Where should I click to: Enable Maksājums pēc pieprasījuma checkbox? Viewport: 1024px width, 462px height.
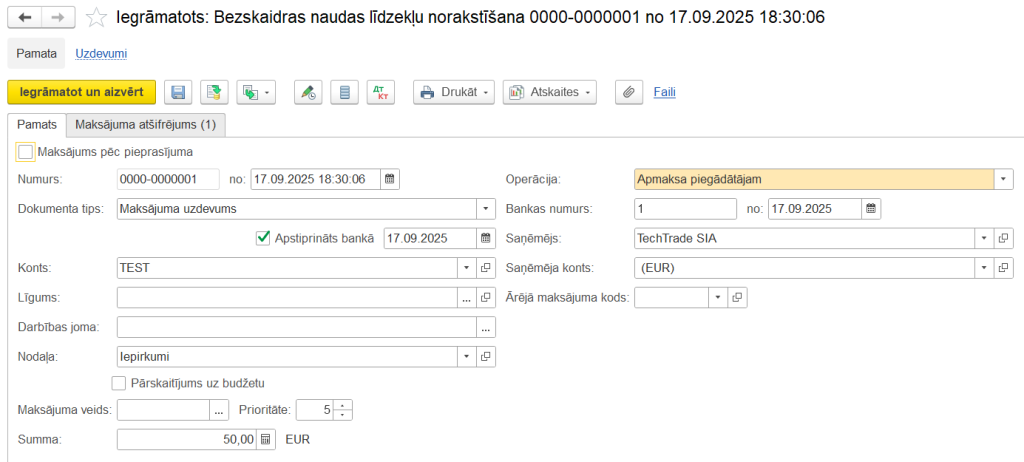25,152
